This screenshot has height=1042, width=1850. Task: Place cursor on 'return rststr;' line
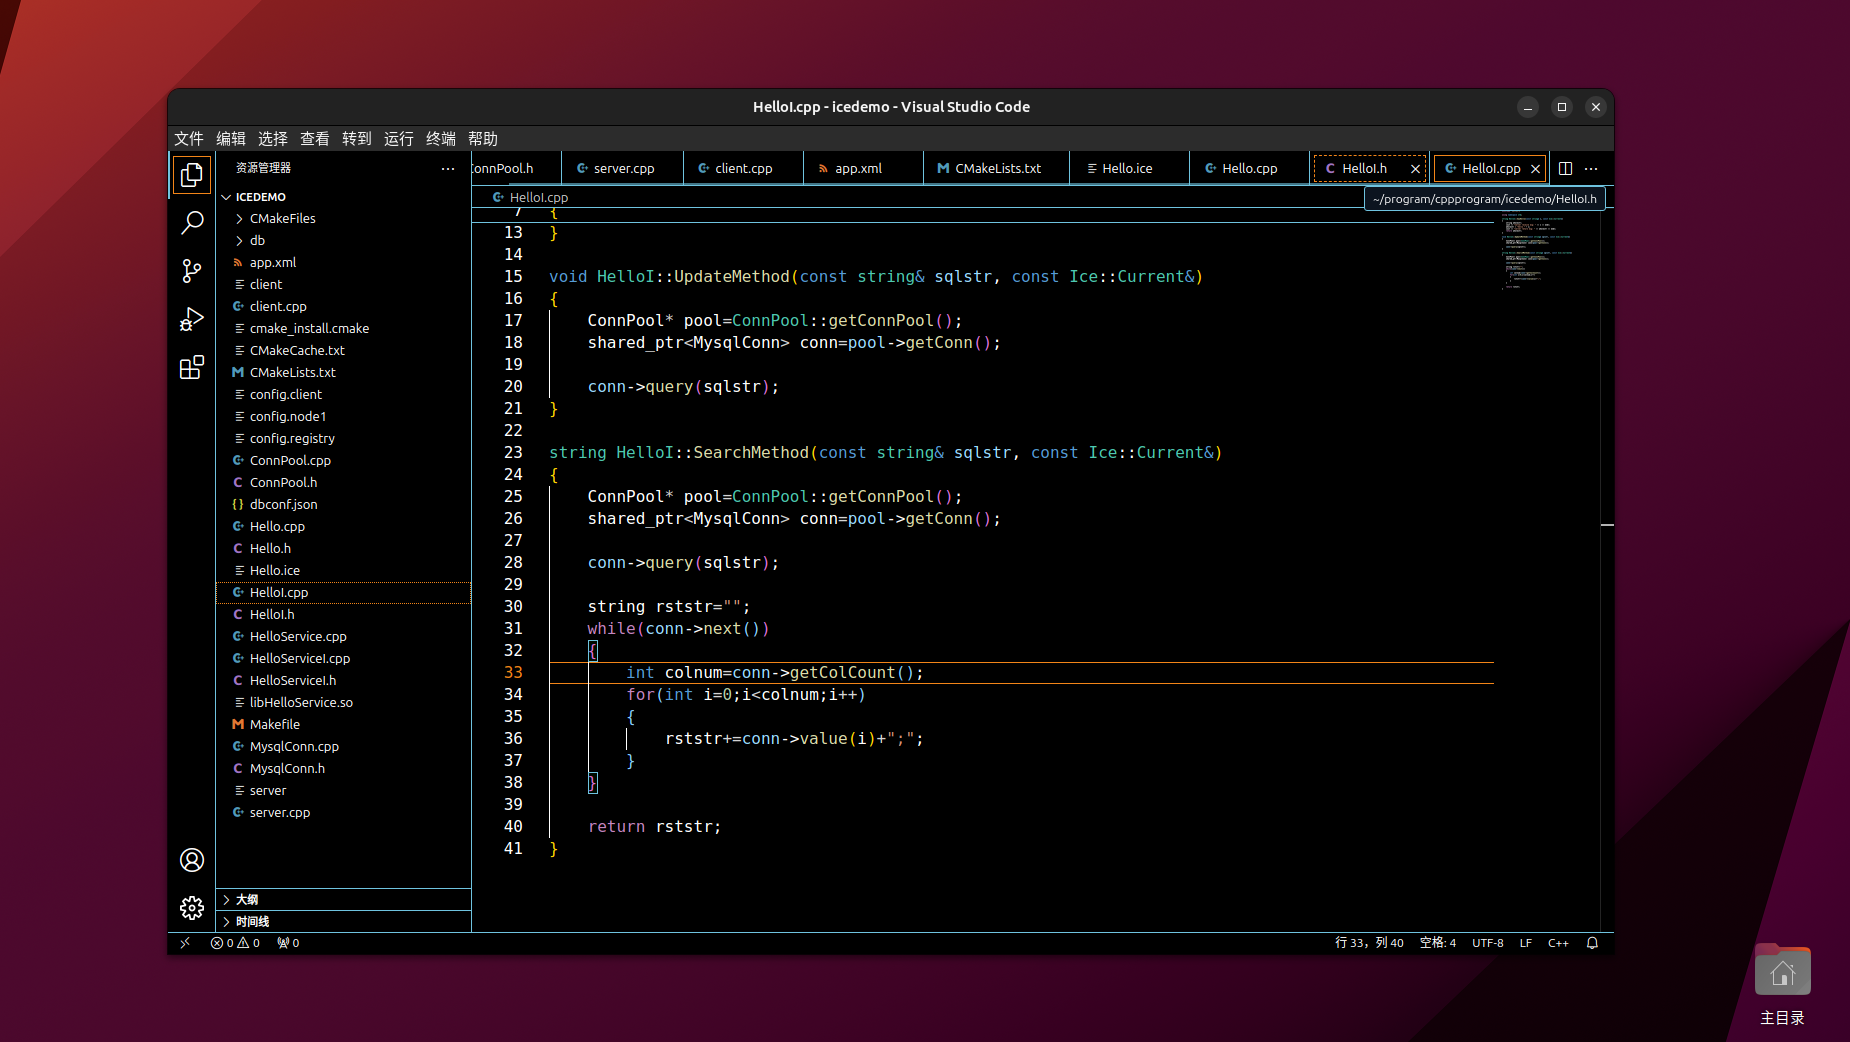click(654, 826)
